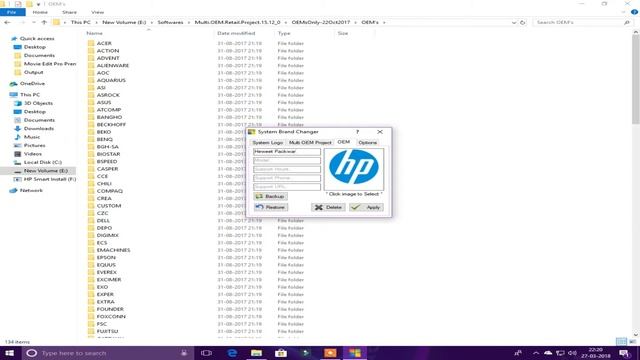Screen dimensions: 640x360
Task: Go back using the back arrow
Action: point(7,22)
